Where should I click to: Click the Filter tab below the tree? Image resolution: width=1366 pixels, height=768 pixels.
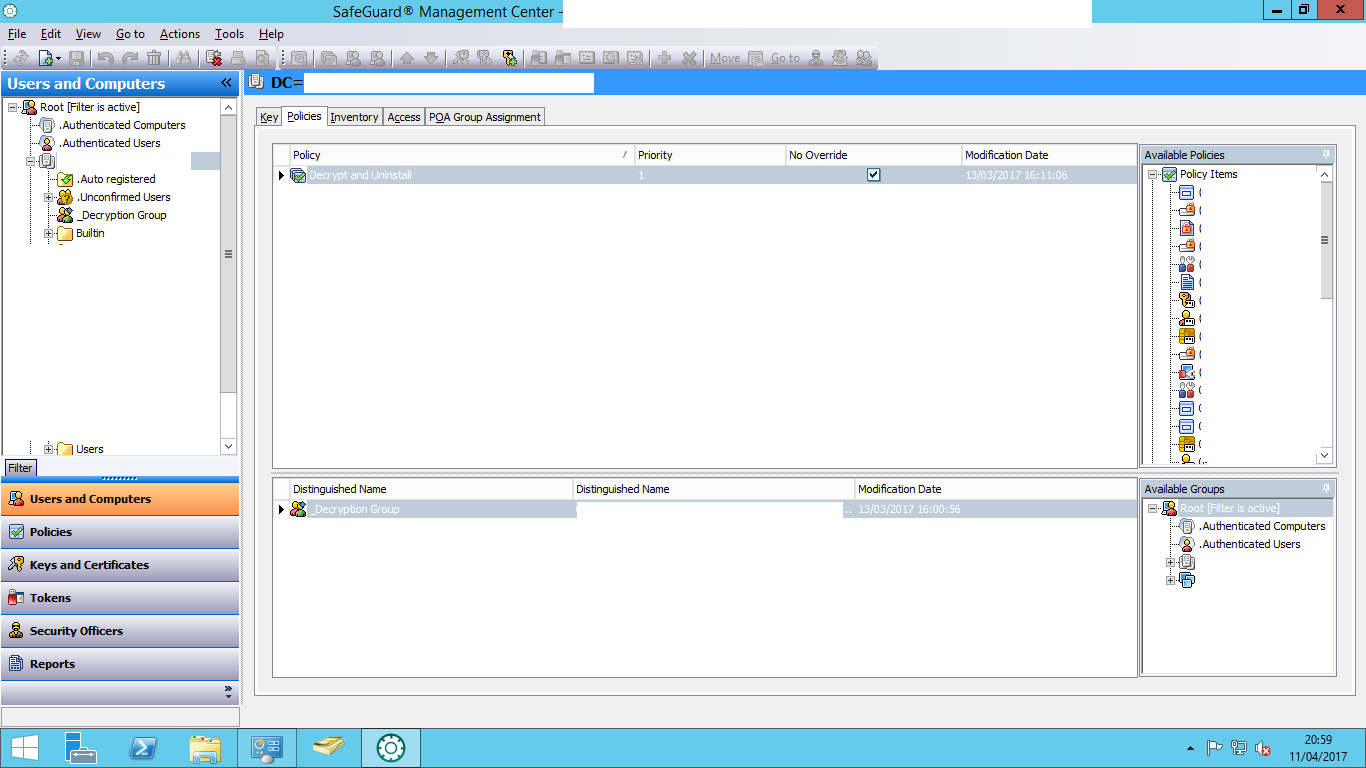coord(20,468)
